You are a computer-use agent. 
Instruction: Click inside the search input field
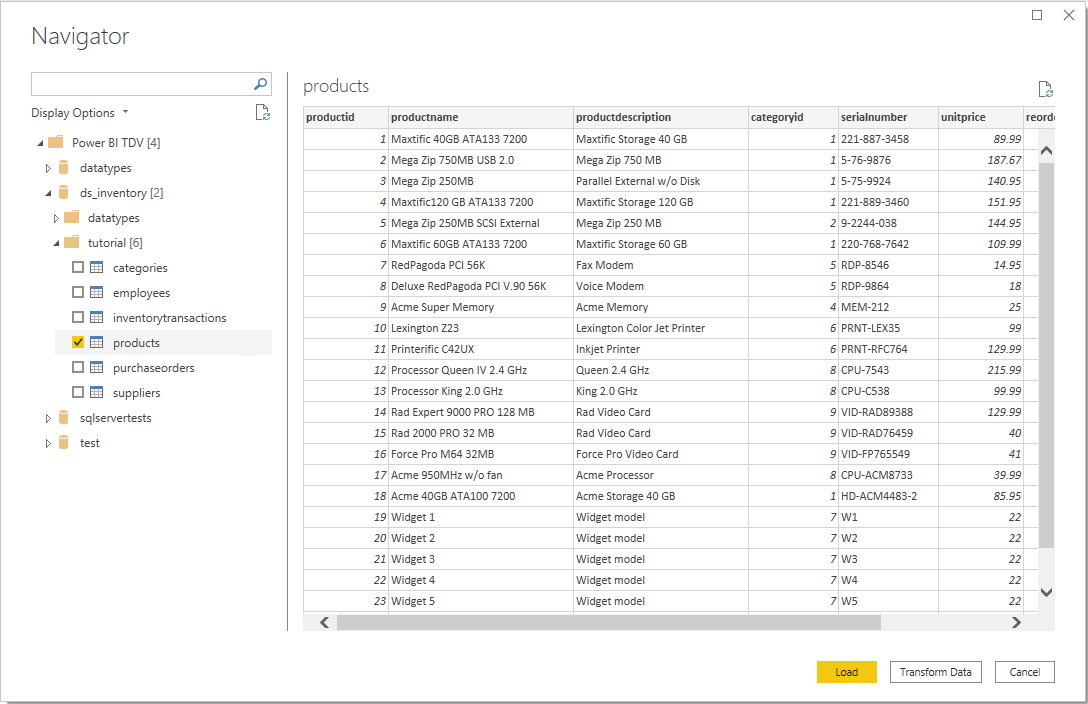click(140, 84)
